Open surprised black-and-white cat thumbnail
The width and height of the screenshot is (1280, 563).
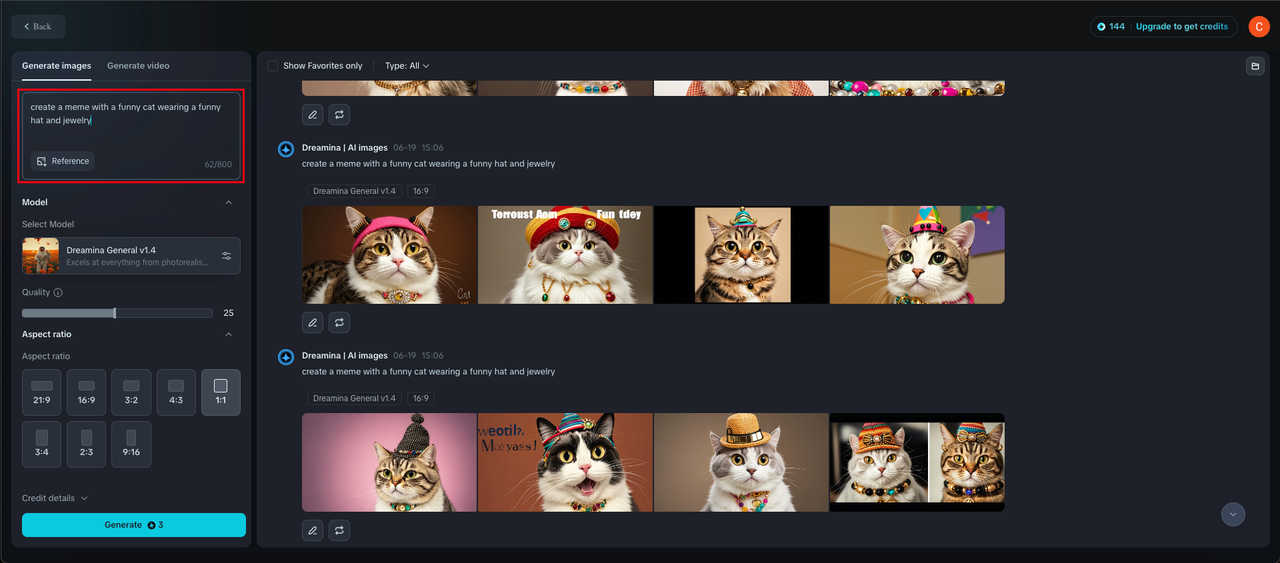click(x=565, y=462)
